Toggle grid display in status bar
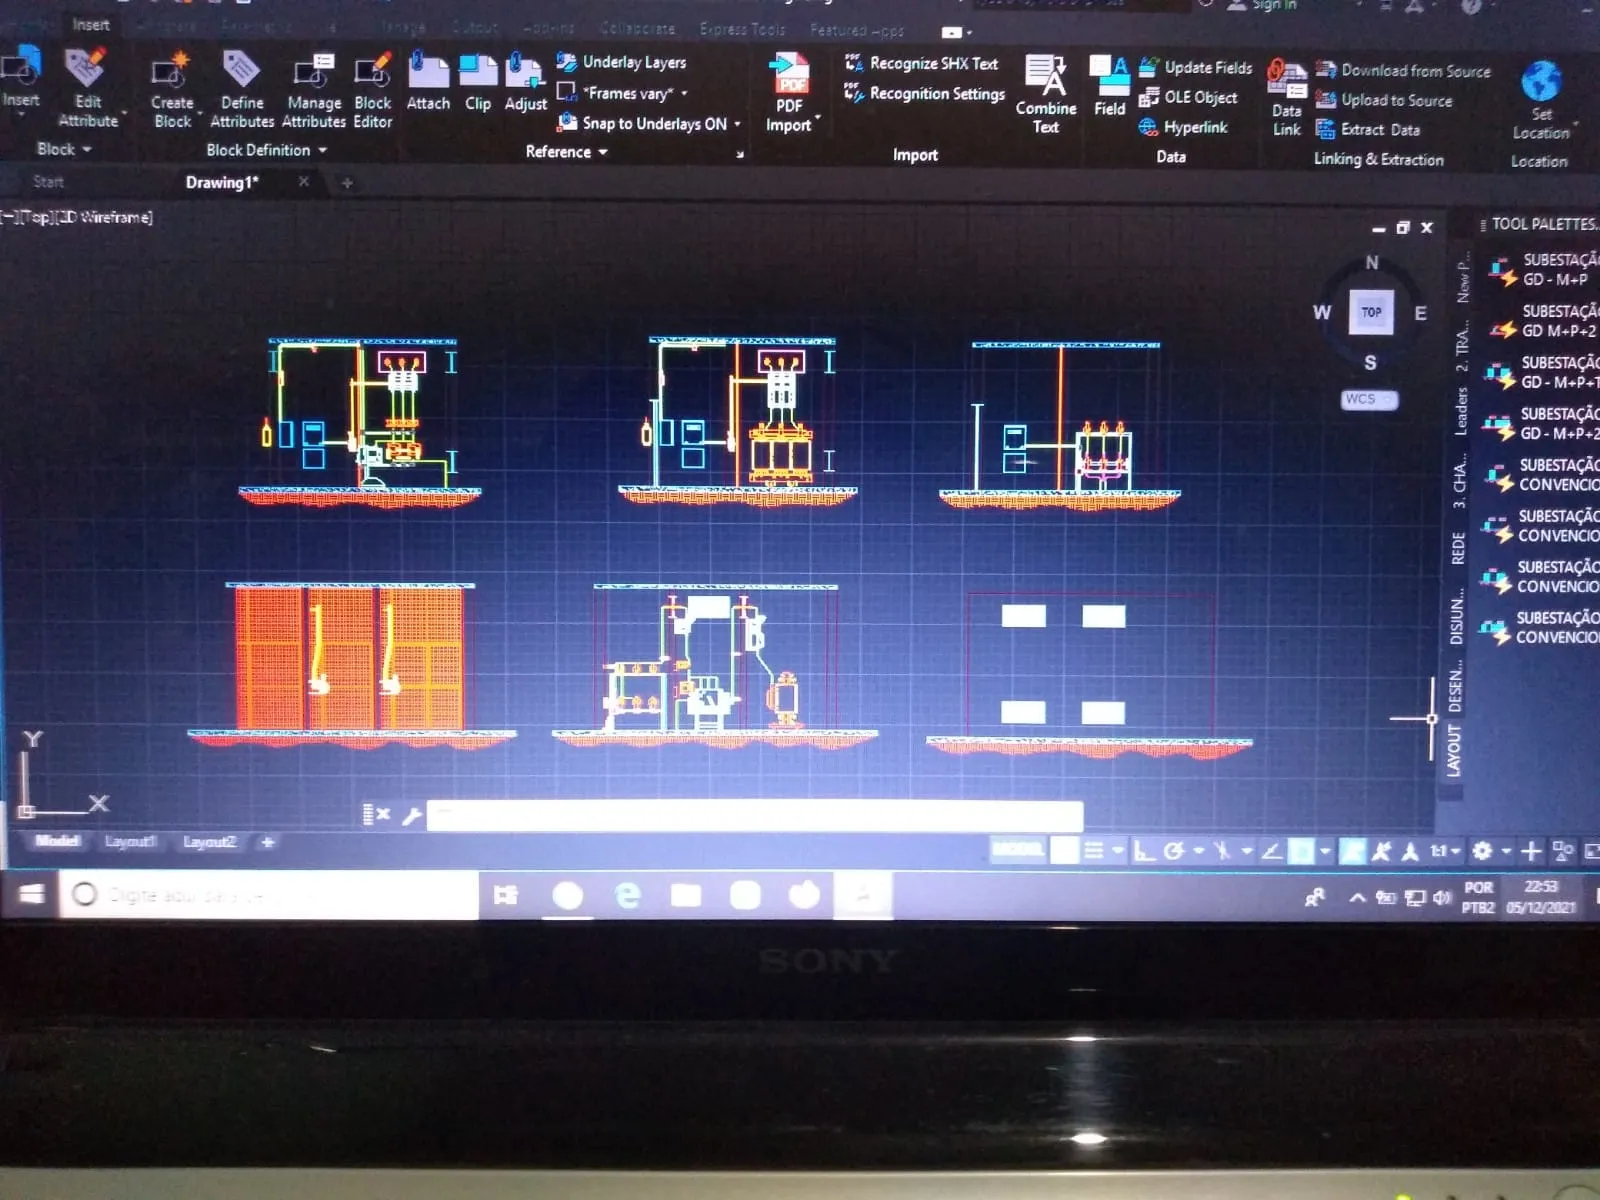This screenshot has width=1600, height=1200. (1065, 851)
